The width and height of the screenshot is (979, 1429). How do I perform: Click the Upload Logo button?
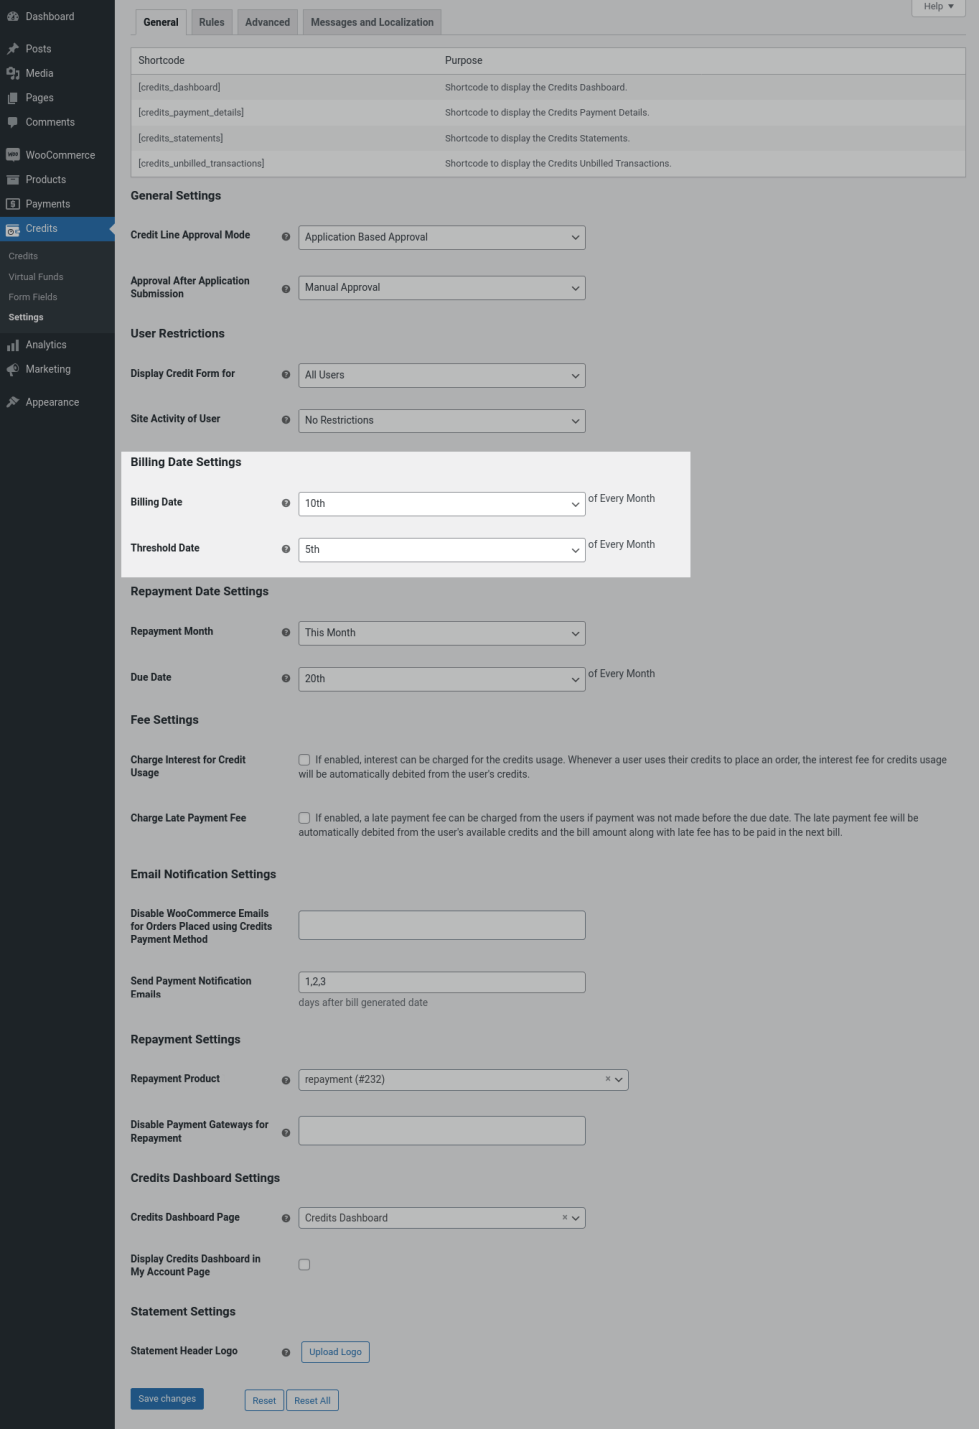[335, 1352]
